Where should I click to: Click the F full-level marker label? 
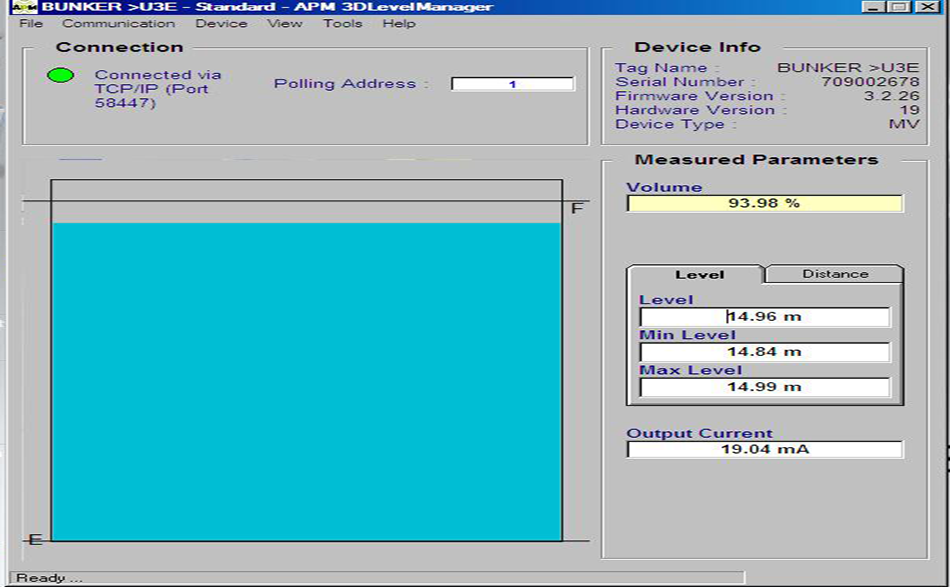point(577,208)
